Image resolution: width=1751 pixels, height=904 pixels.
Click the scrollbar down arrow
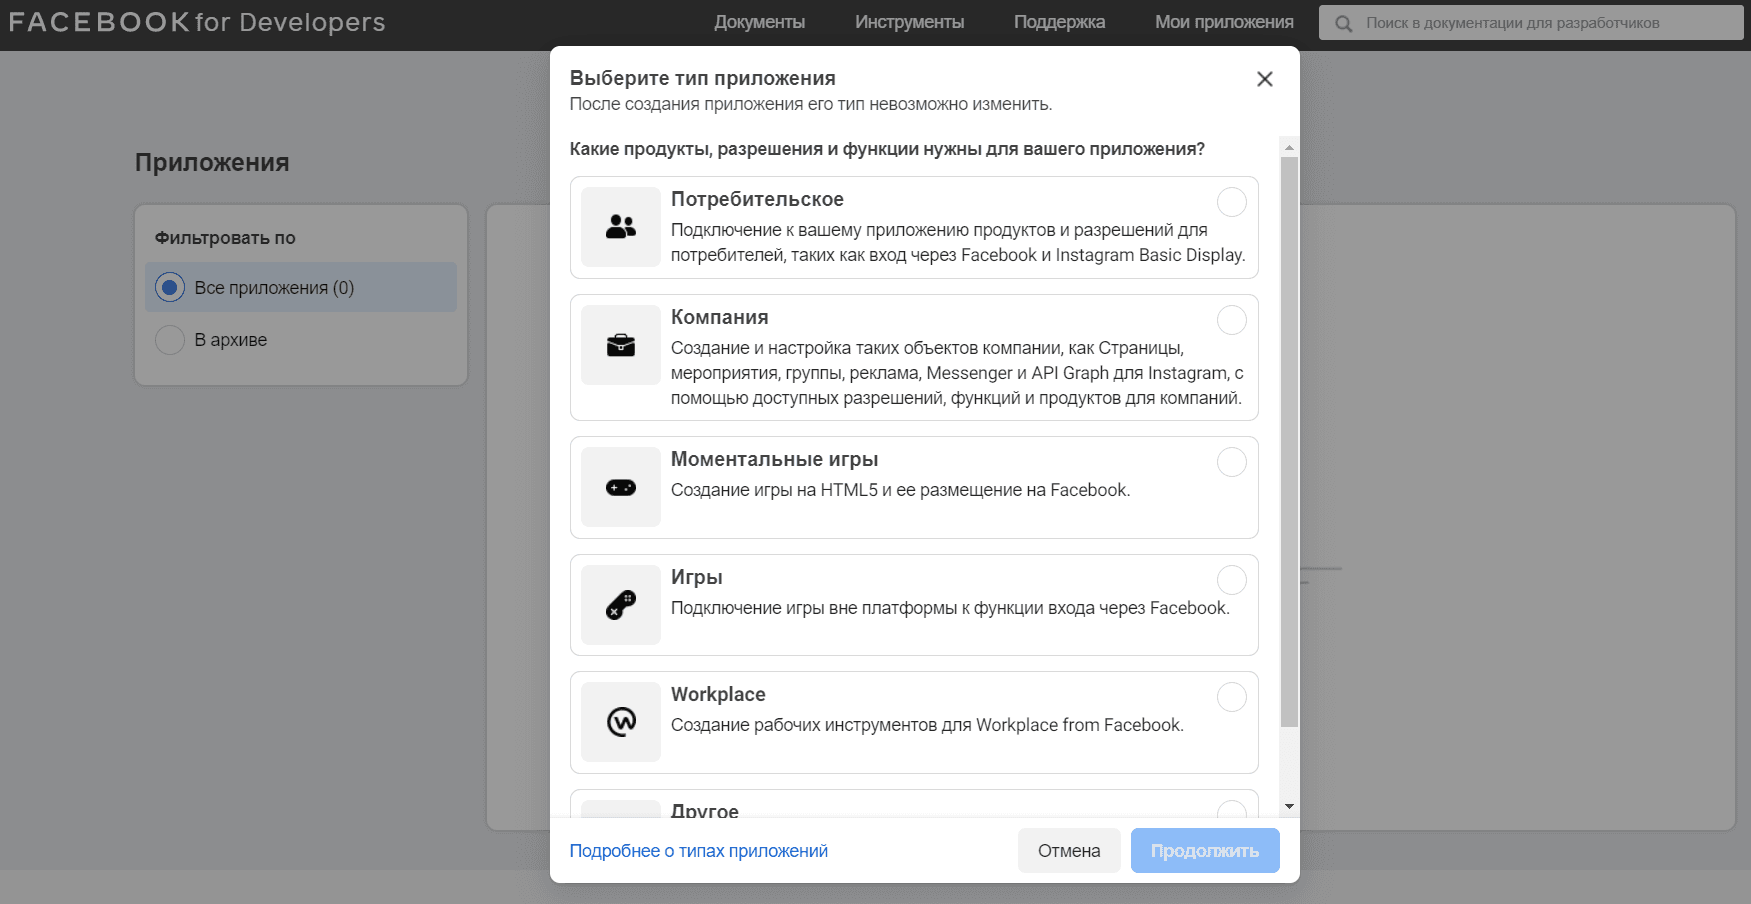(1289, 806)
